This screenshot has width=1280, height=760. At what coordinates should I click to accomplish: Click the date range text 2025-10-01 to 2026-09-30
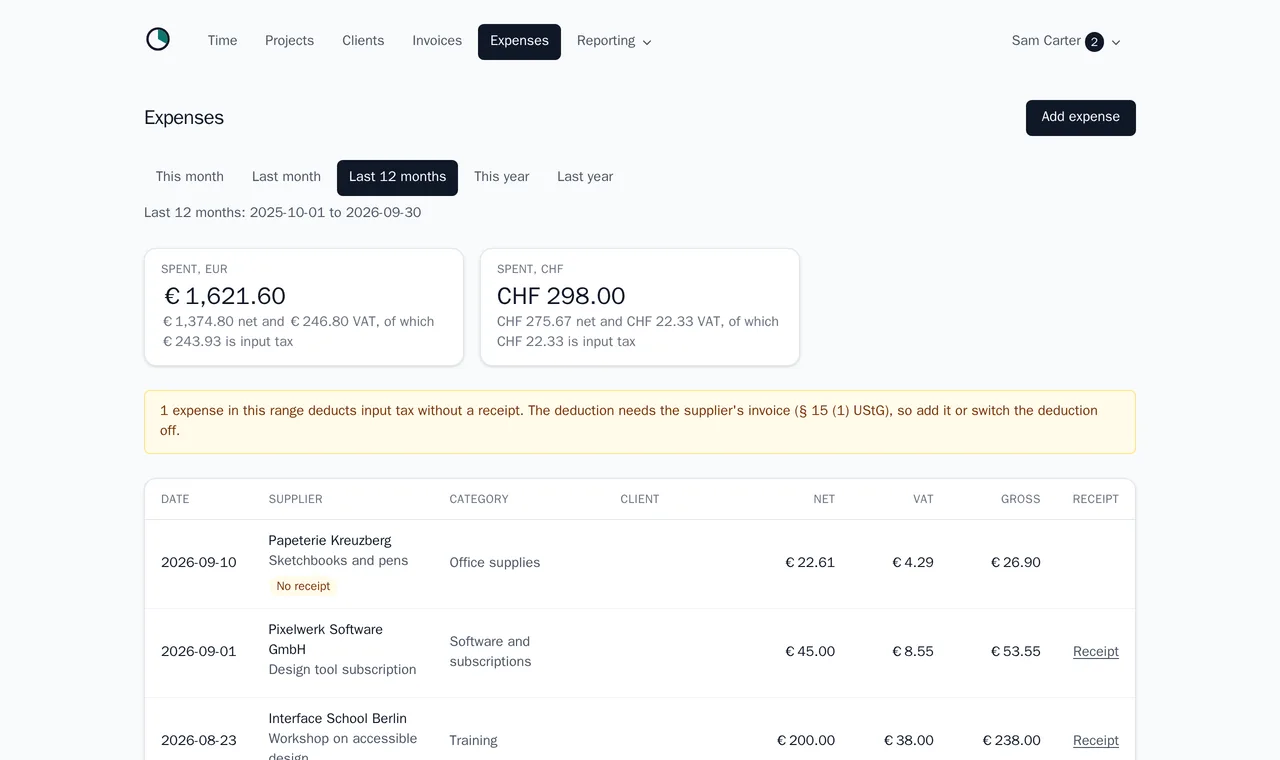pos(335,213)
